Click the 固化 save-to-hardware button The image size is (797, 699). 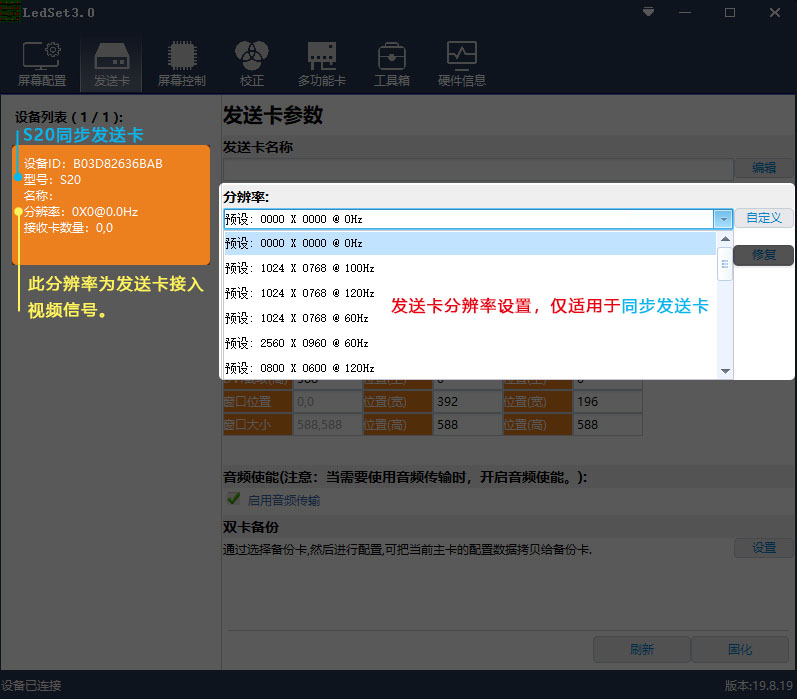click(x=740, y=649)
